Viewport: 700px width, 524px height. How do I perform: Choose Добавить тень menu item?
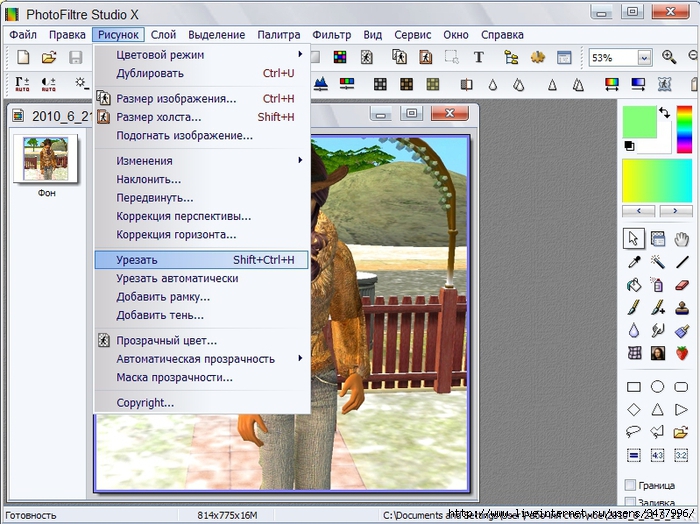point(201,315)
